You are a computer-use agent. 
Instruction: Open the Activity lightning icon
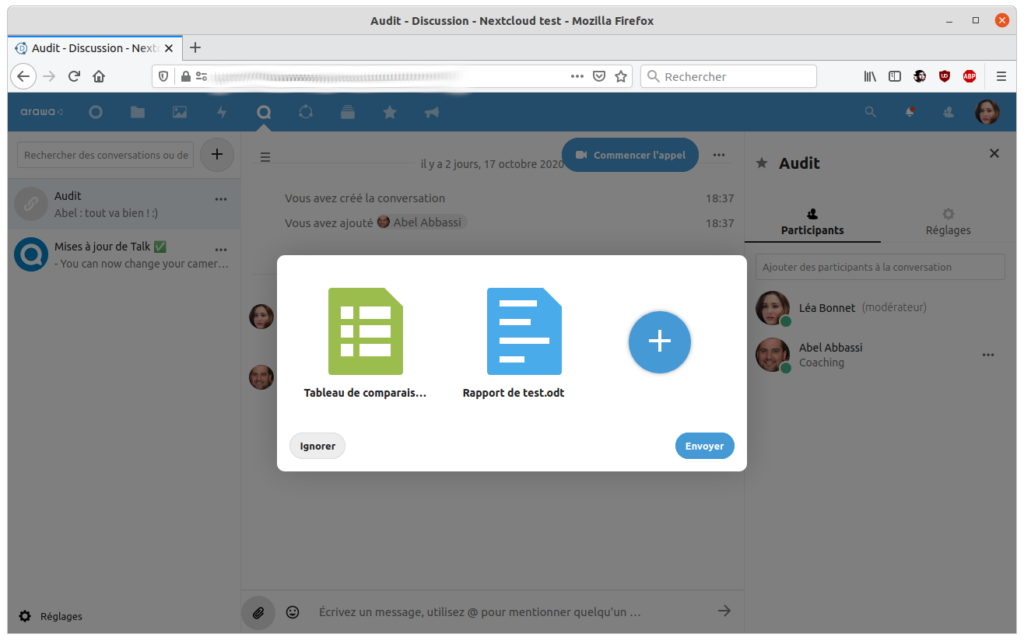pyautogui.click(x=222, y=112)
